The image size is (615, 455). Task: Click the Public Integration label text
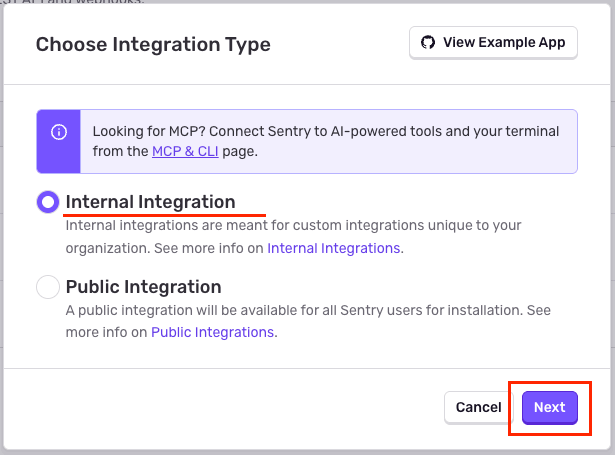[x=144, y=287]
